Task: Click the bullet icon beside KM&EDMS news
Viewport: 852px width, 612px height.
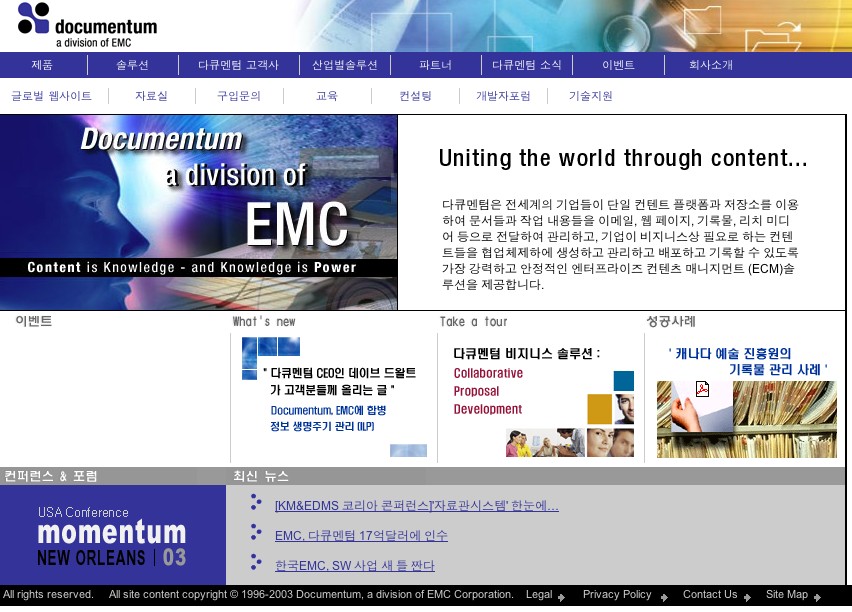Action: point(255,502)
